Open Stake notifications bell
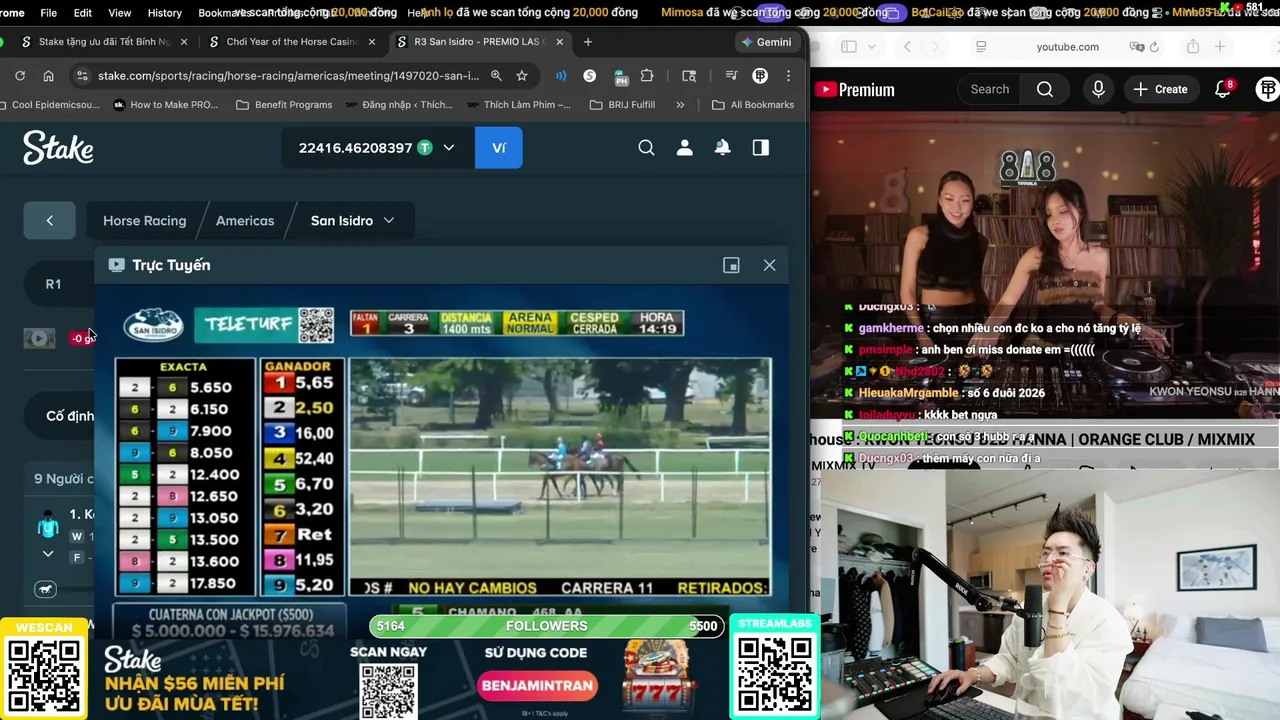 click(x=722, y=148)
